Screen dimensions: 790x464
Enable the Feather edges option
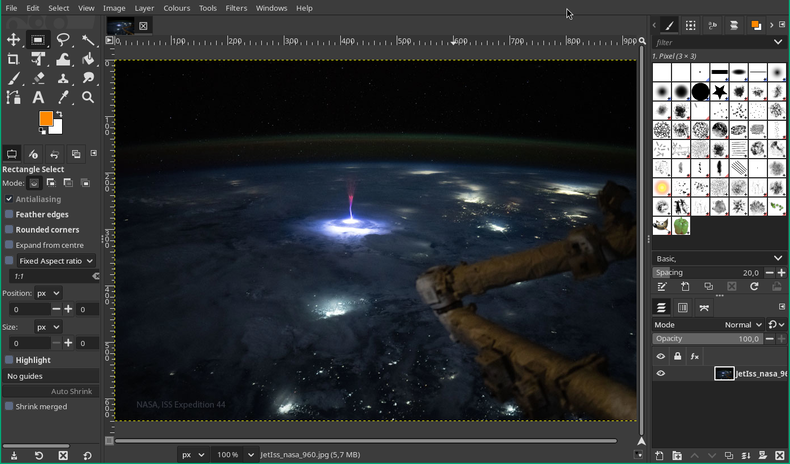(x=9, y=214)
